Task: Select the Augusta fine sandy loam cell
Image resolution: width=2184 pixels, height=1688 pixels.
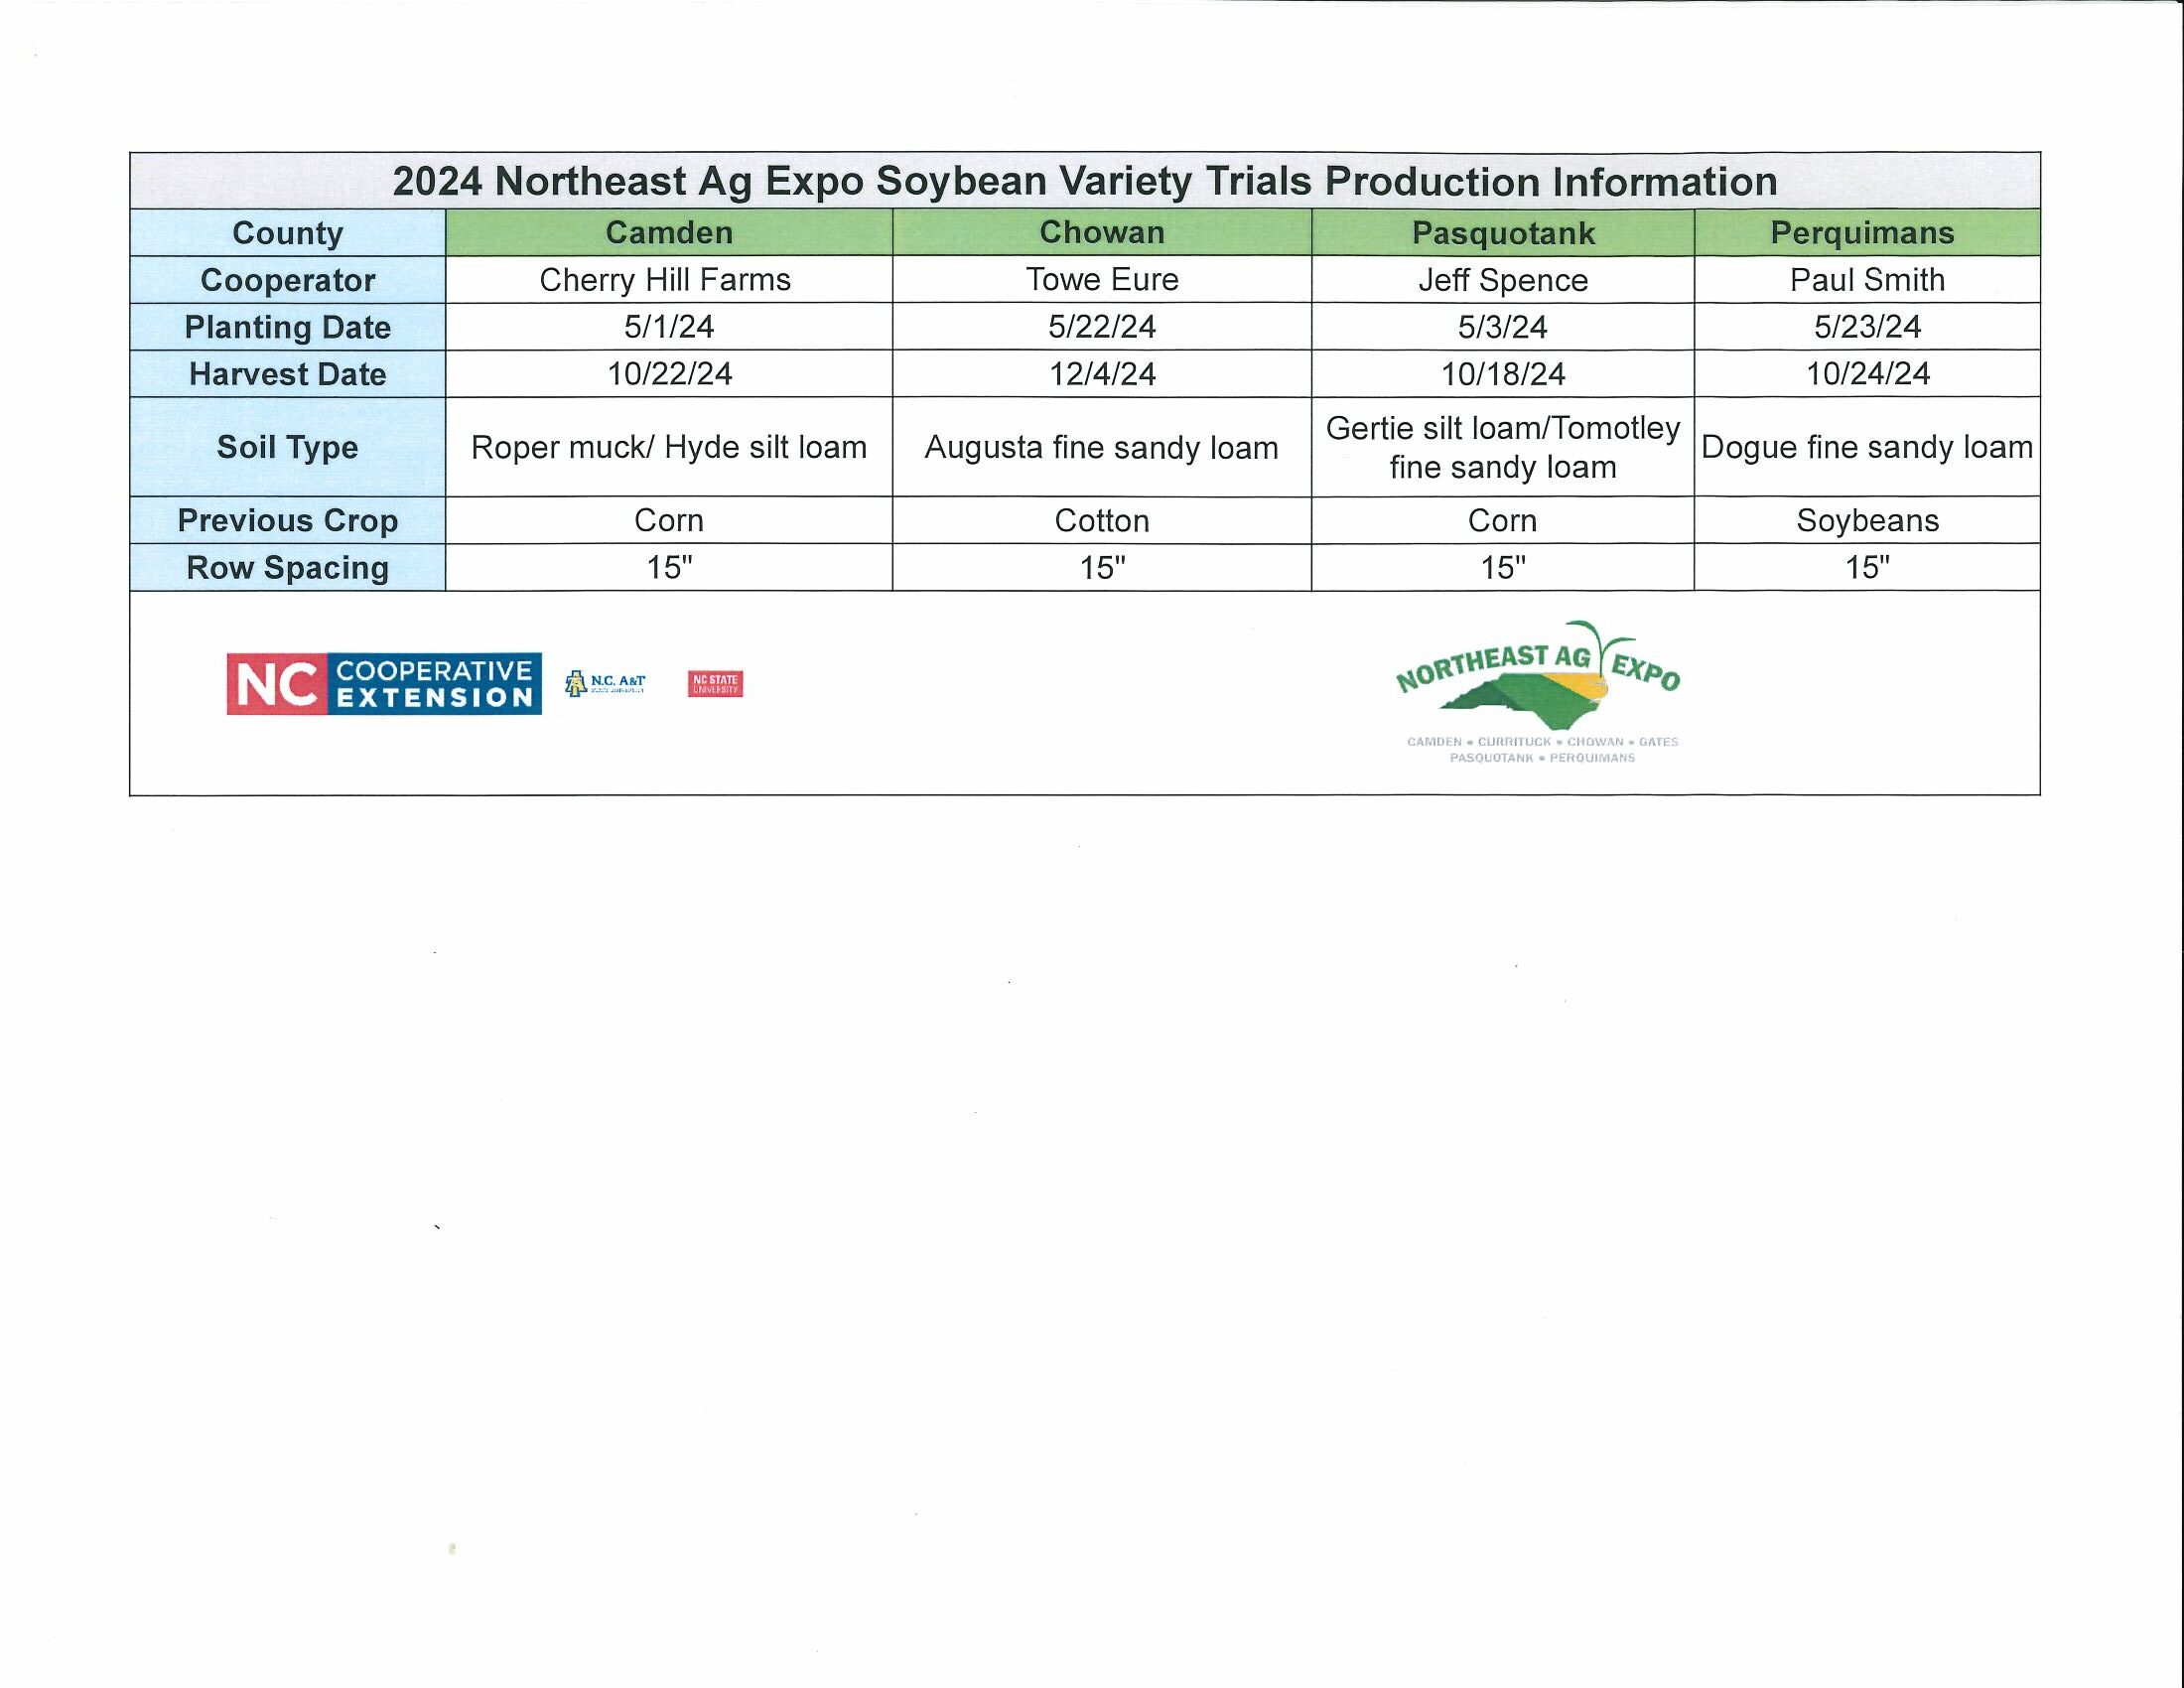Action: pos(1101,447)
